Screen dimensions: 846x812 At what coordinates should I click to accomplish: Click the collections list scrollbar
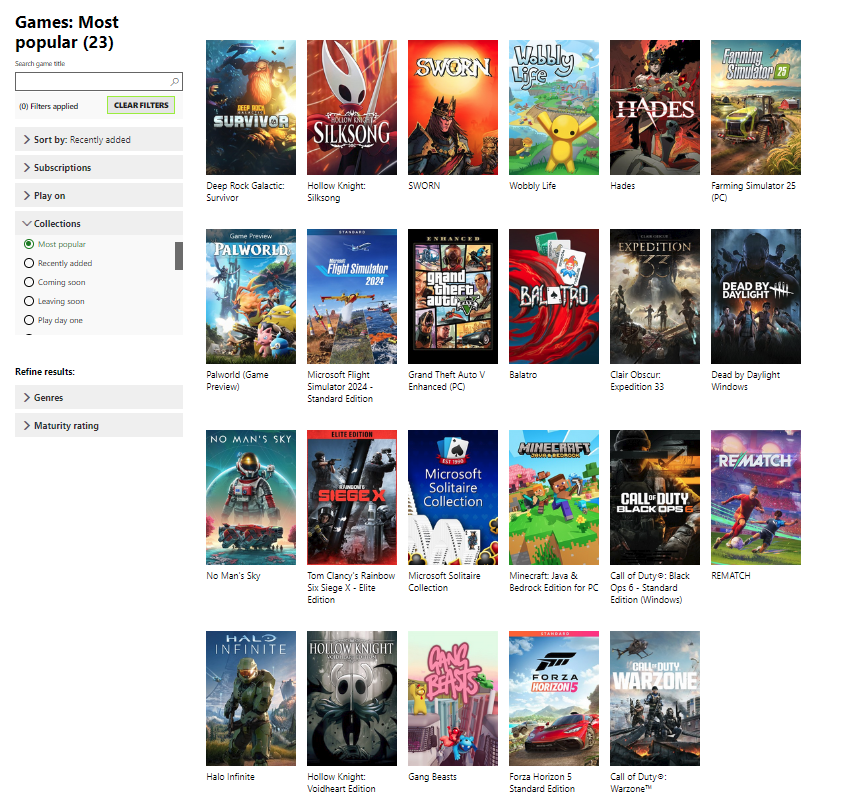[179, 256]
